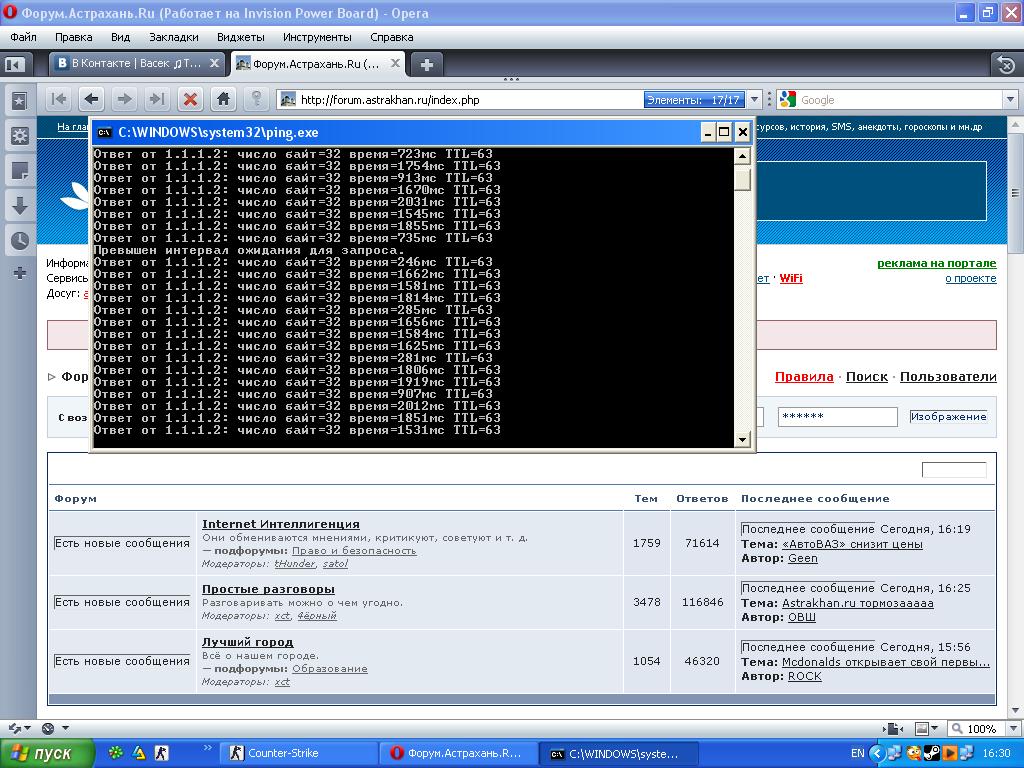The height and width of the screenshot is (768, 1024).
Task: Open the Файл menu
Action: coord(24,37)
